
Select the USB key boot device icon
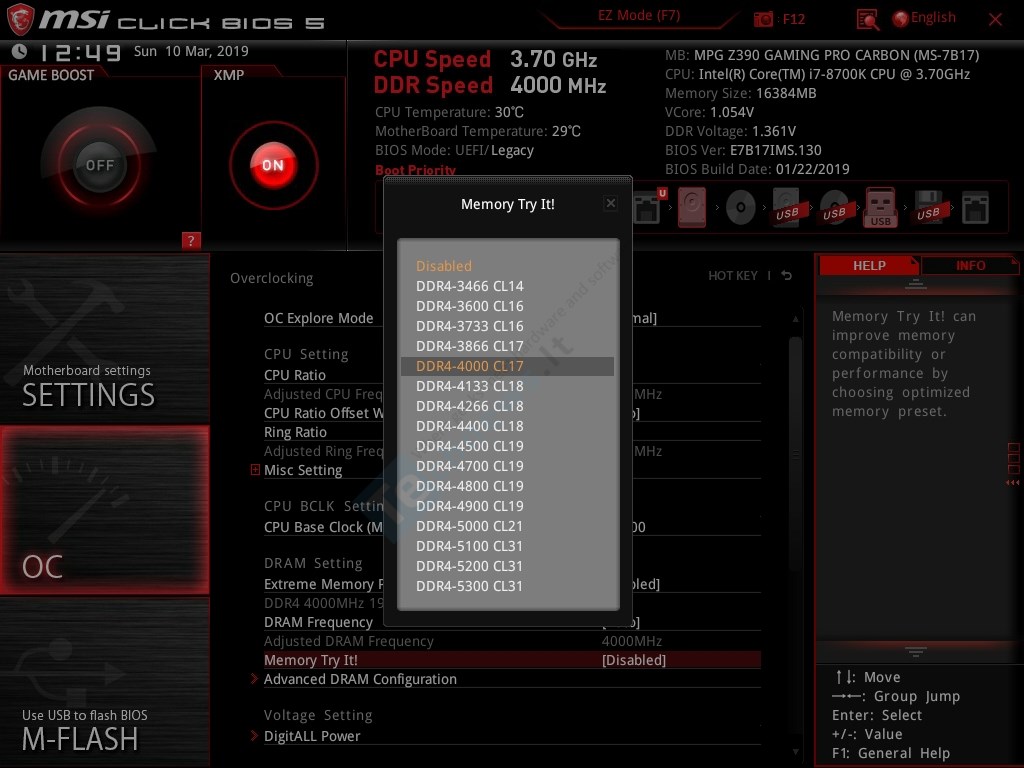pyautogui.click(x=881, y=208)
